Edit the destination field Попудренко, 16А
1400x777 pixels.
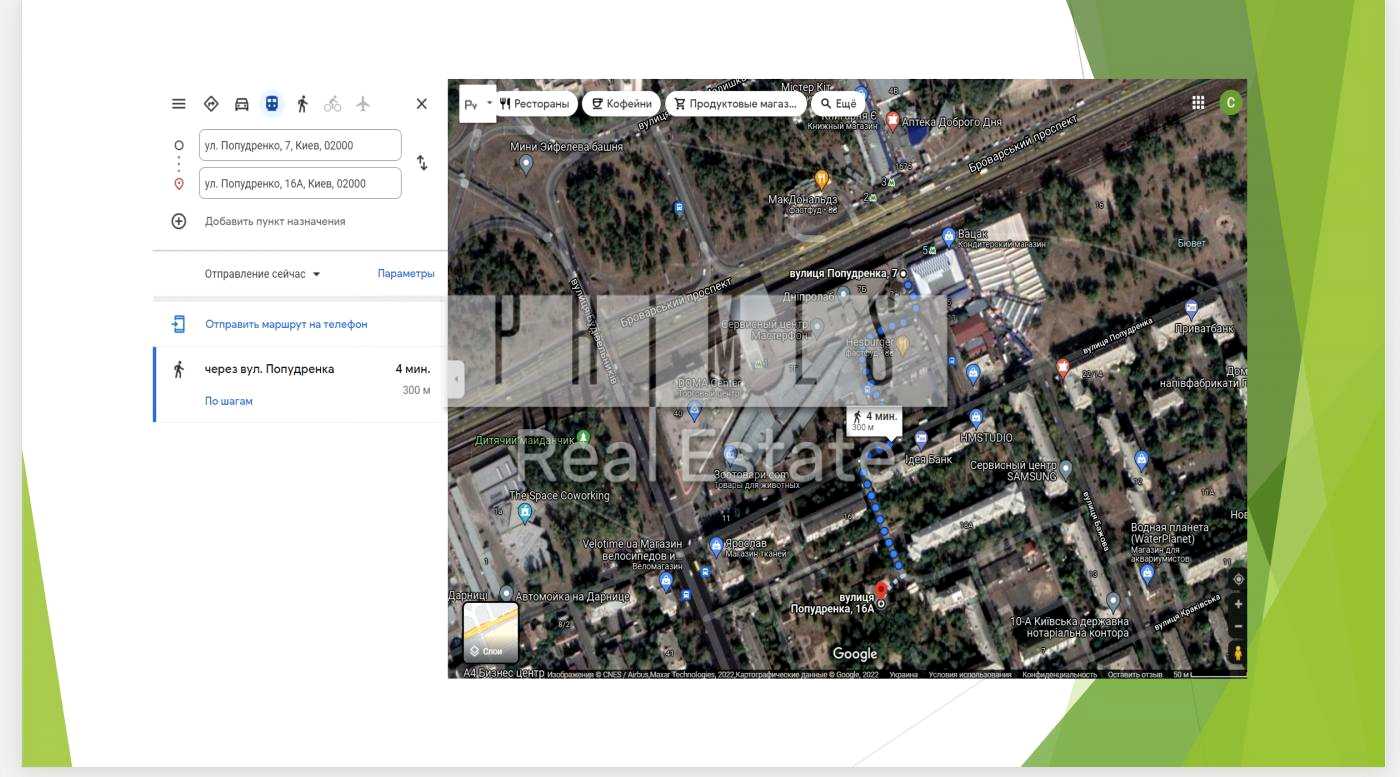click(300, 183)
